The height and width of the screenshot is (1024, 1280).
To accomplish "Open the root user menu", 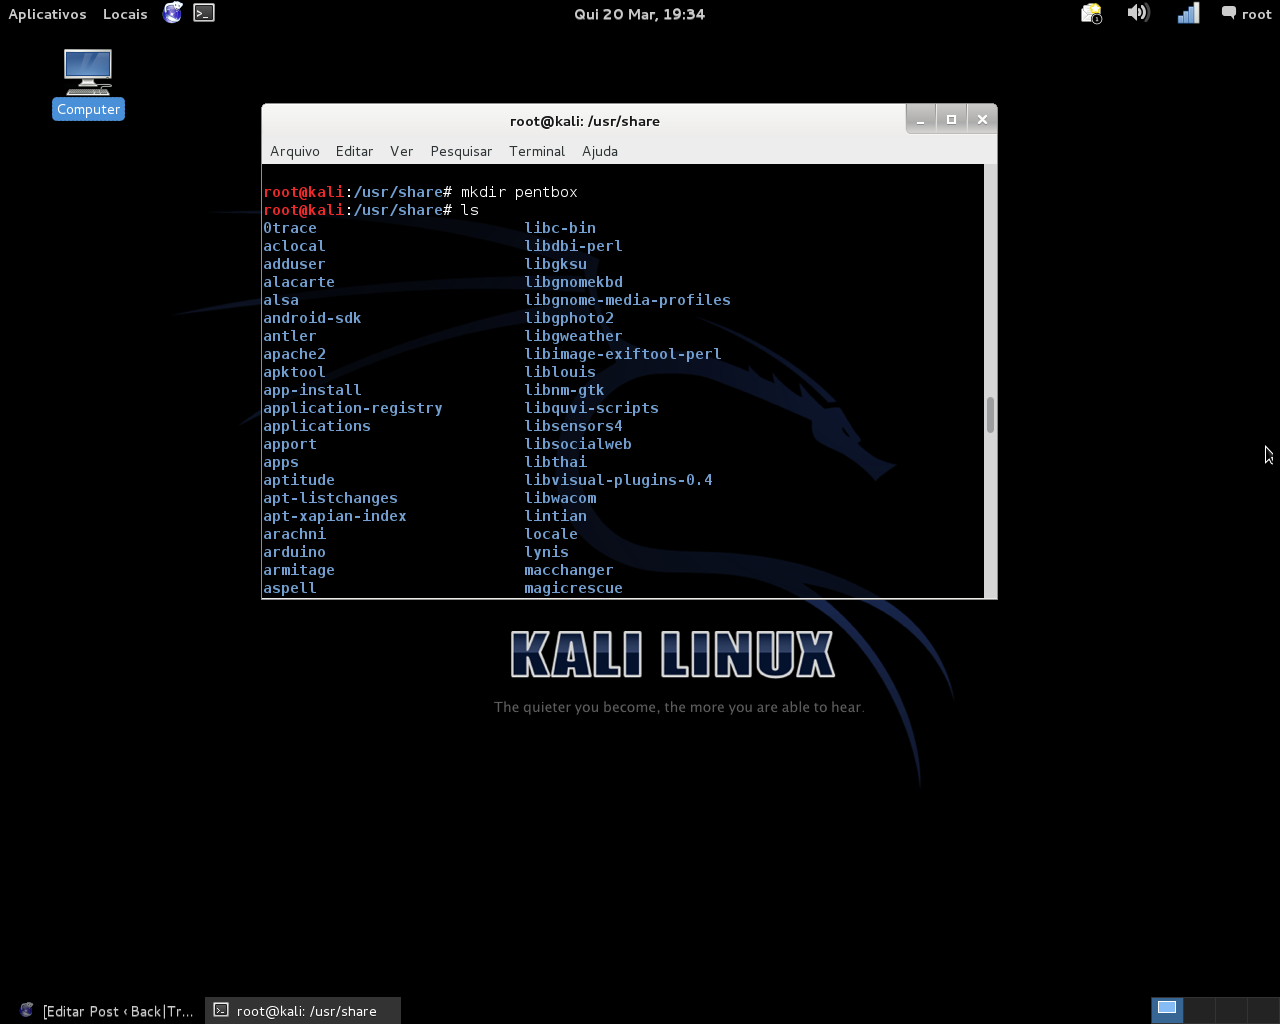I will coord(1246,14).
